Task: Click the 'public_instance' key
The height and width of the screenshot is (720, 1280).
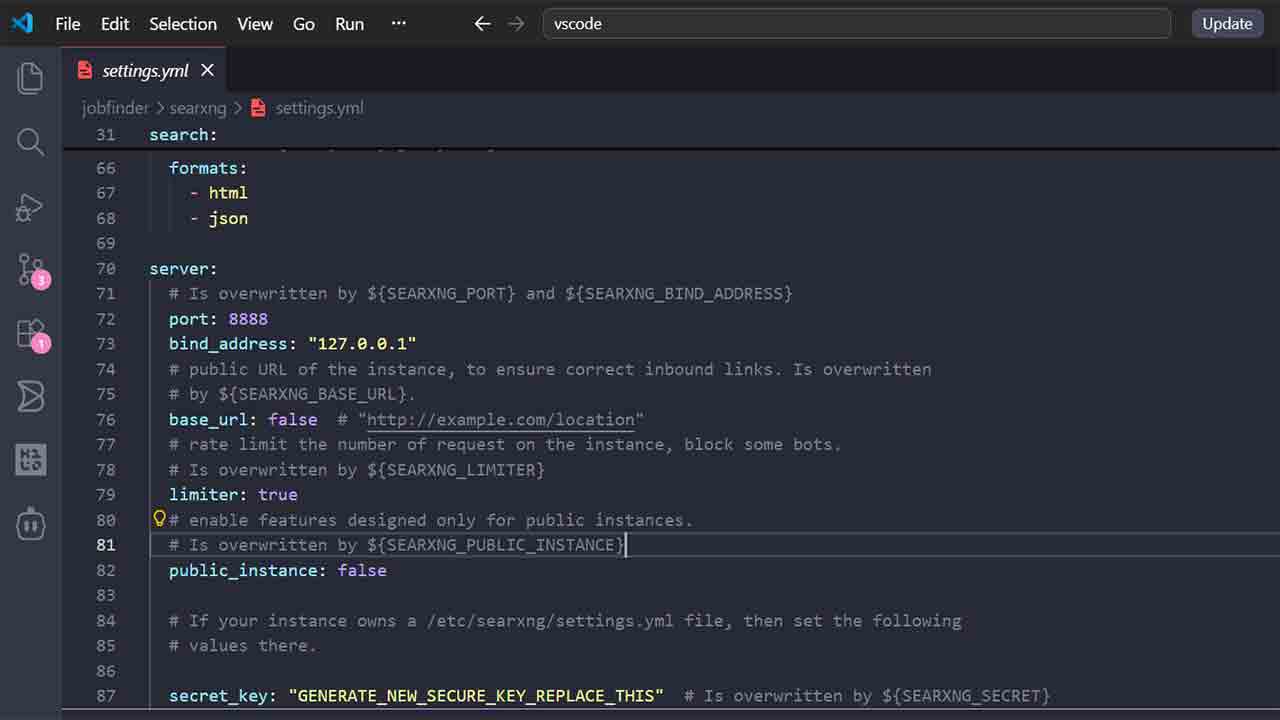Action: pyautogui.click(x=243, y=571)
